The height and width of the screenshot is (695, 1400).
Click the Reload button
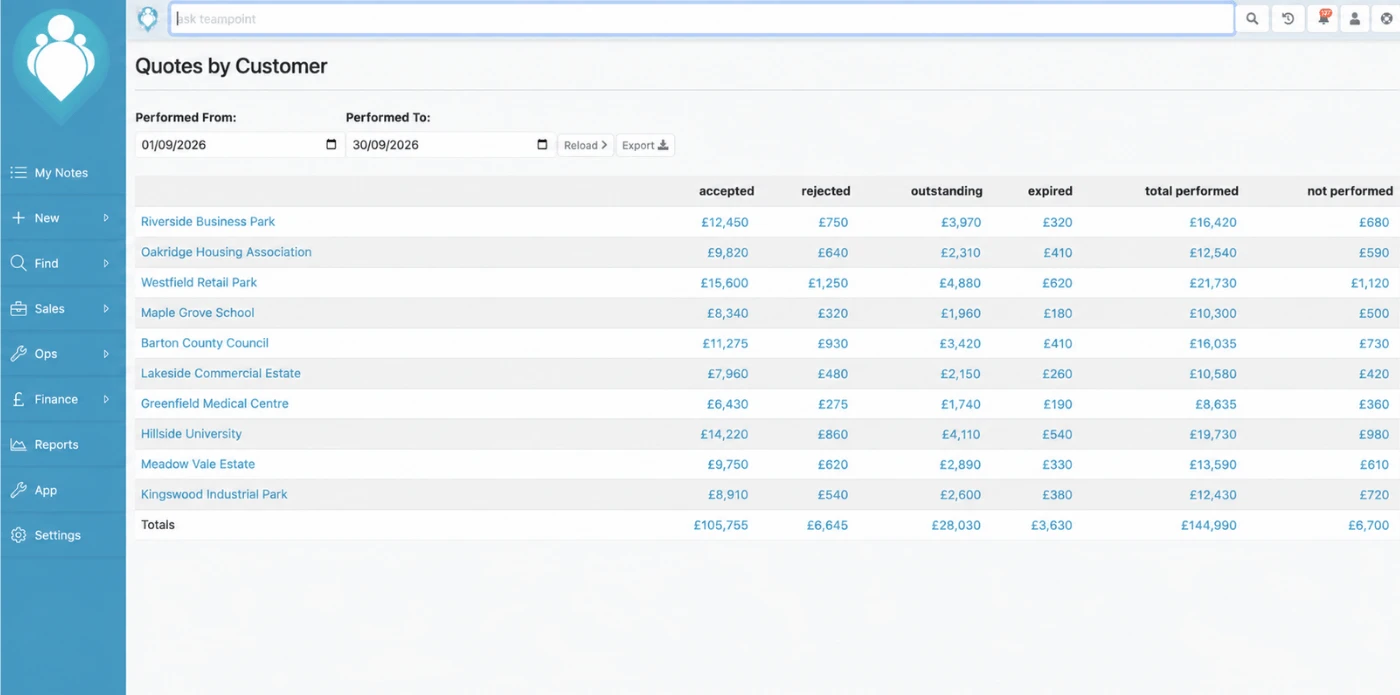[585, 145]
